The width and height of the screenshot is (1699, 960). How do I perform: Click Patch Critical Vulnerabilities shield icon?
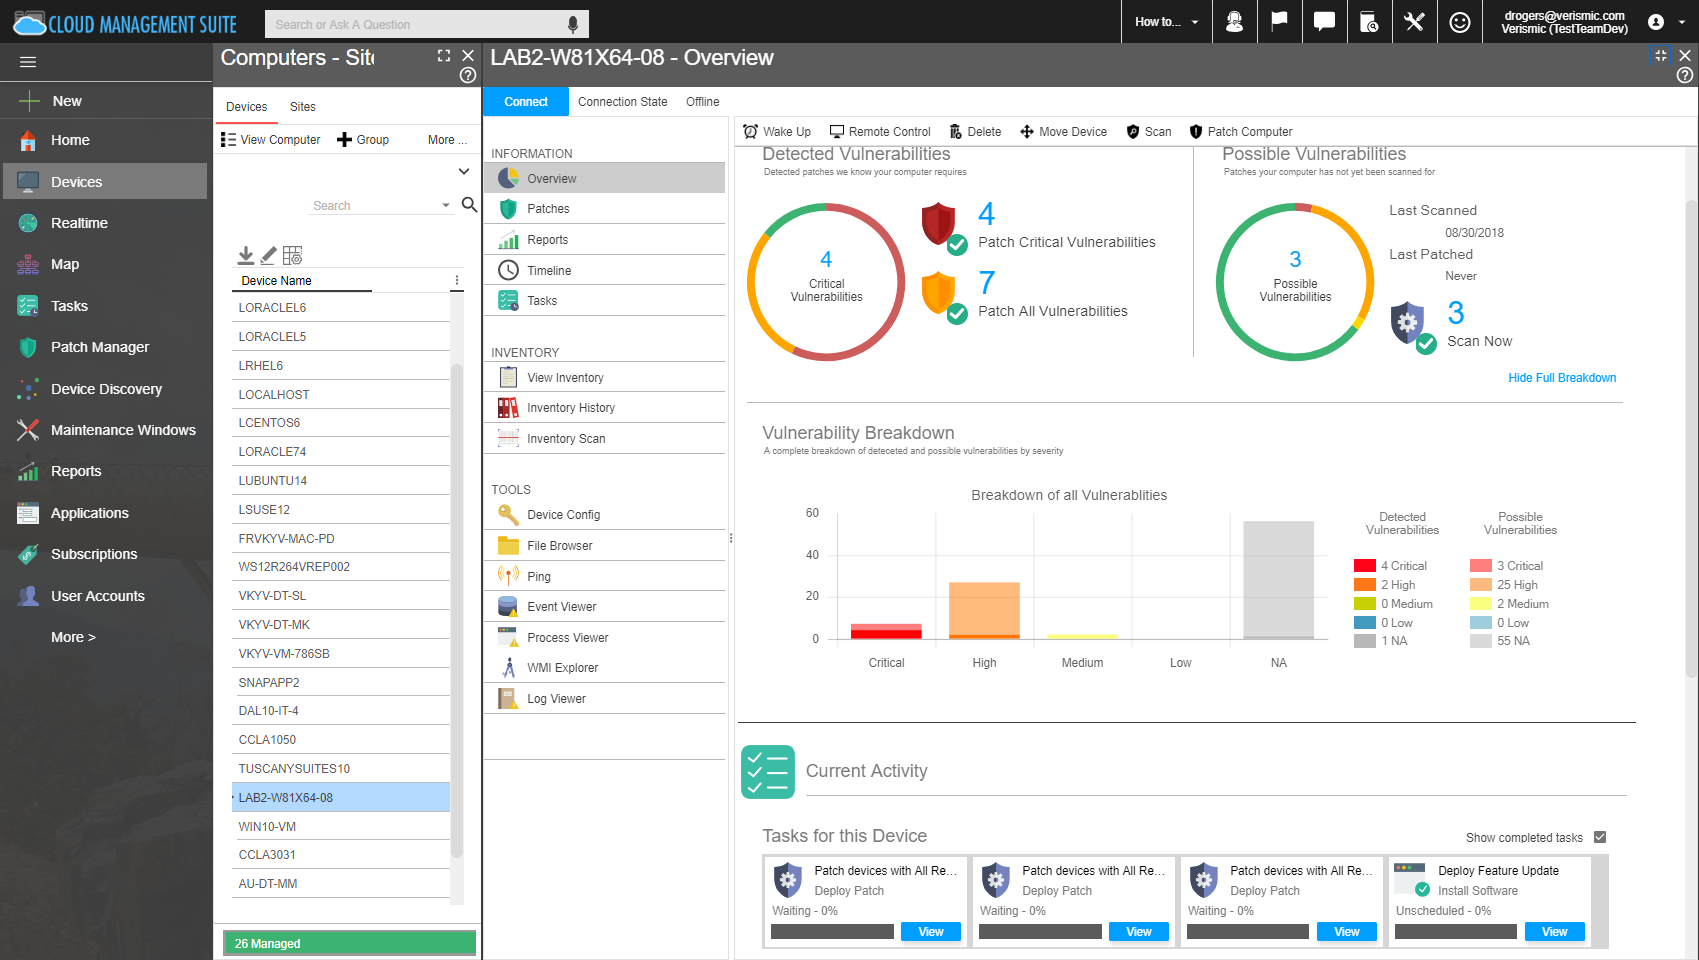(943, 227)
